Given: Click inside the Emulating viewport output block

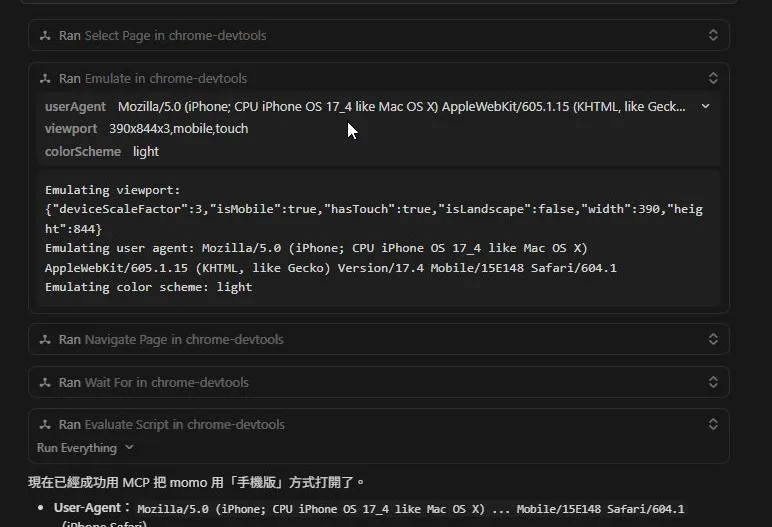Looking at the screenshot, I should [378, 238].
